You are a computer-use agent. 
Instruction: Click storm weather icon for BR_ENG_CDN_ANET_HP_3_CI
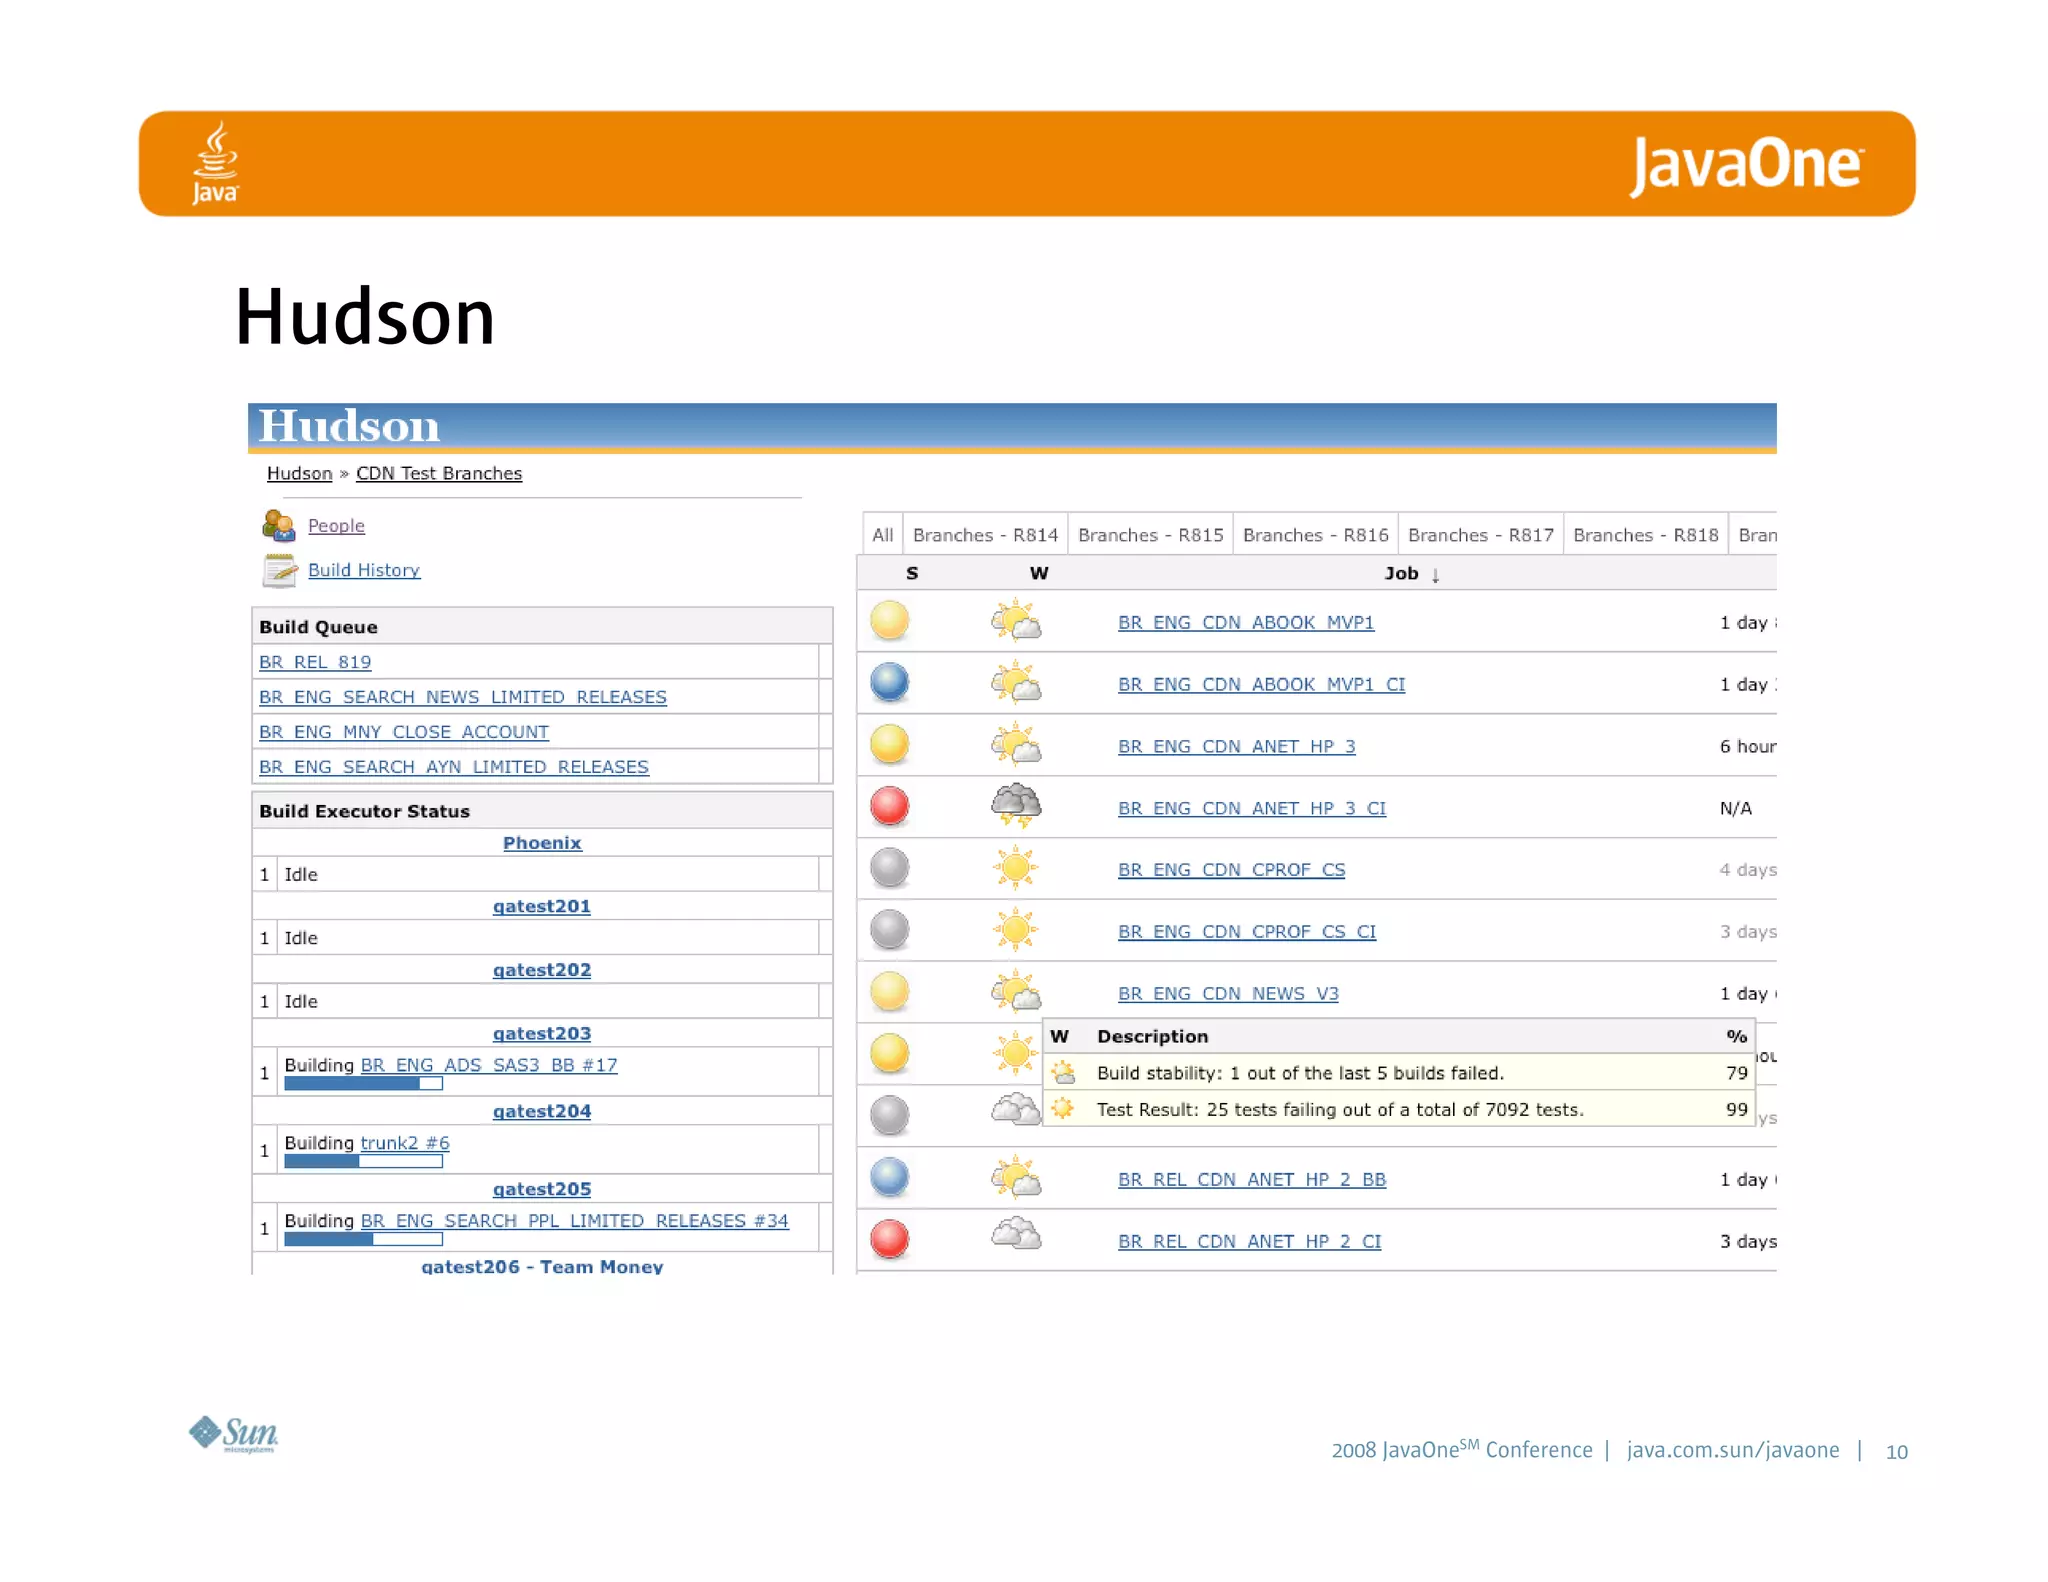click(1016, 805)
